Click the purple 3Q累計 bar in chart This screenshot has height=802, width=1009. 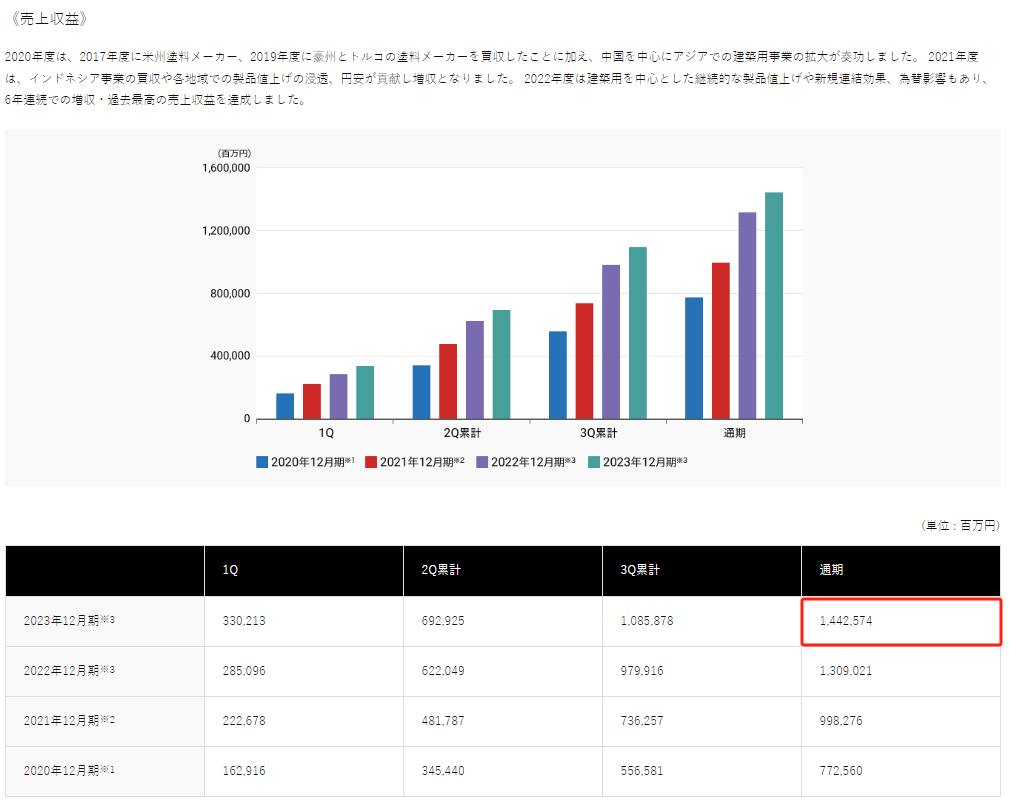point(611,342)
